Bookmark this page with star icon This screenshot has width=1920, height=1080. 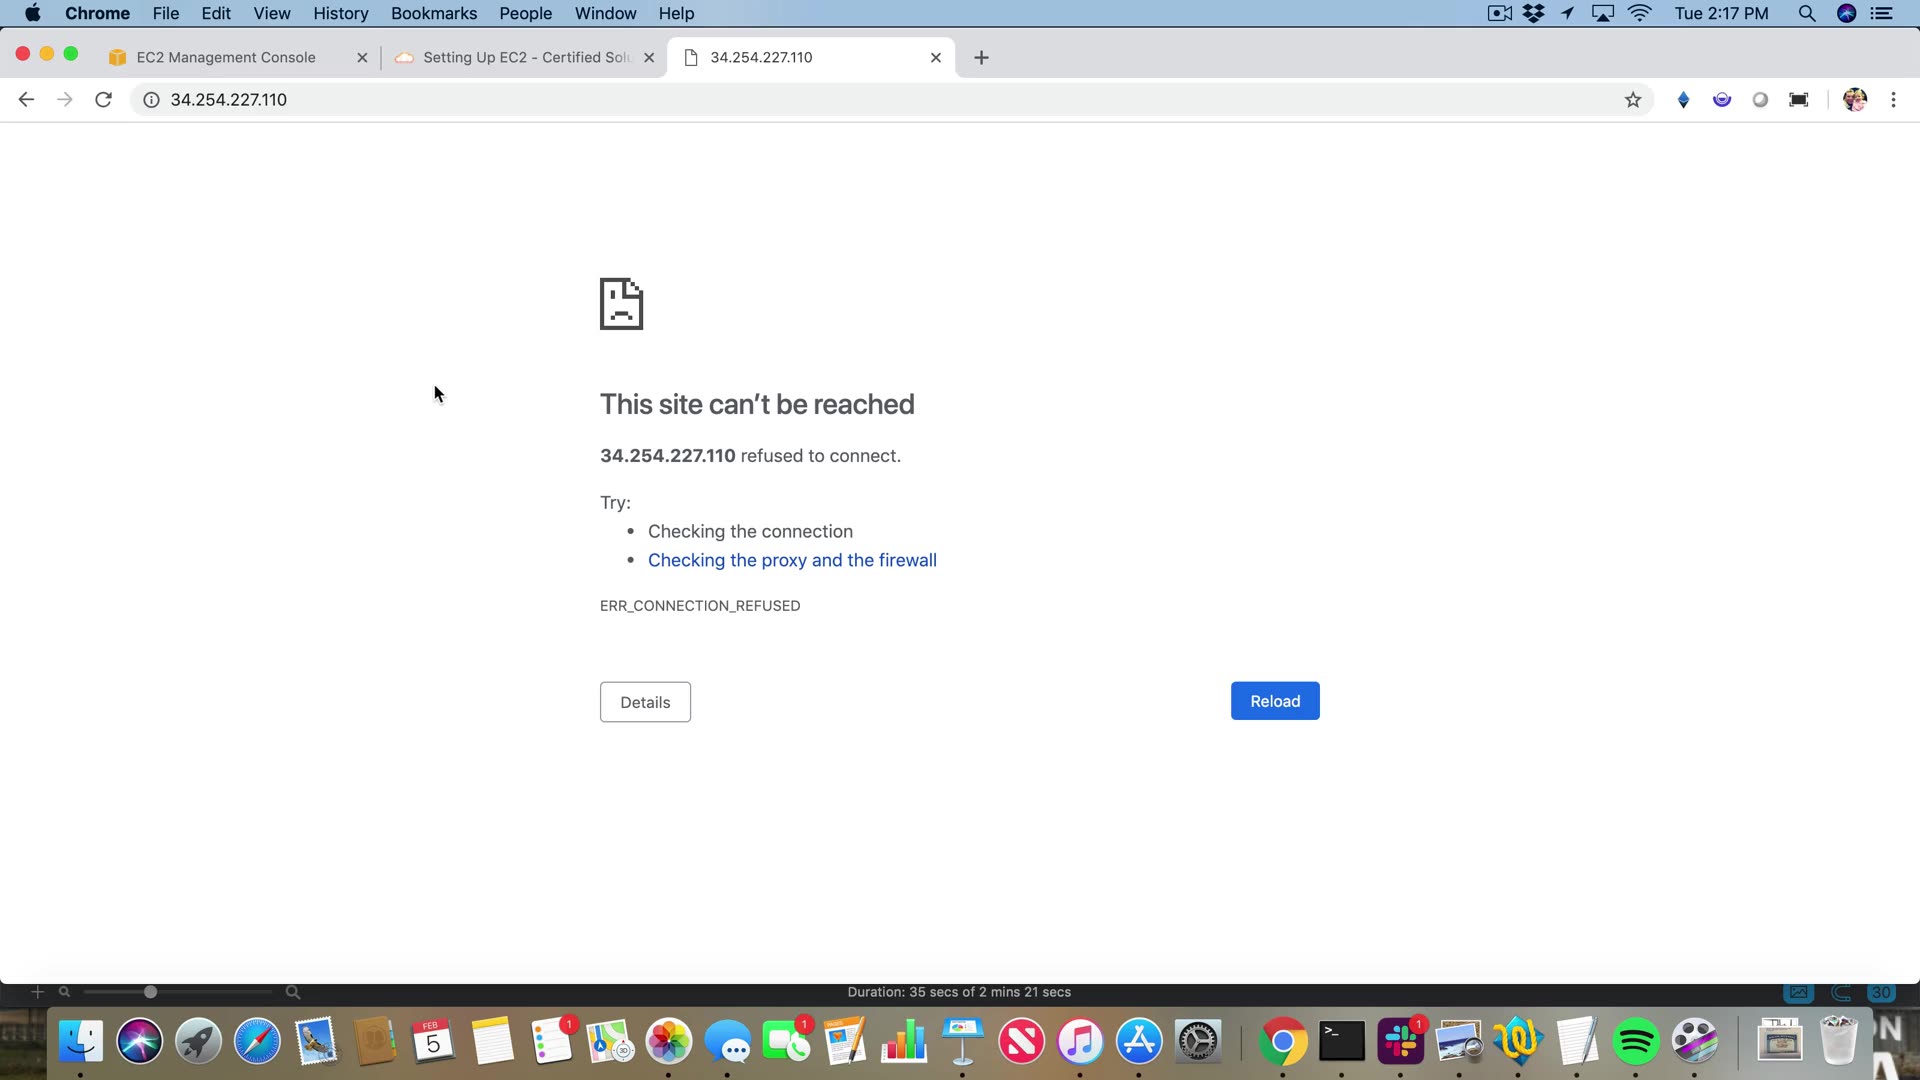coord(1633,99)
